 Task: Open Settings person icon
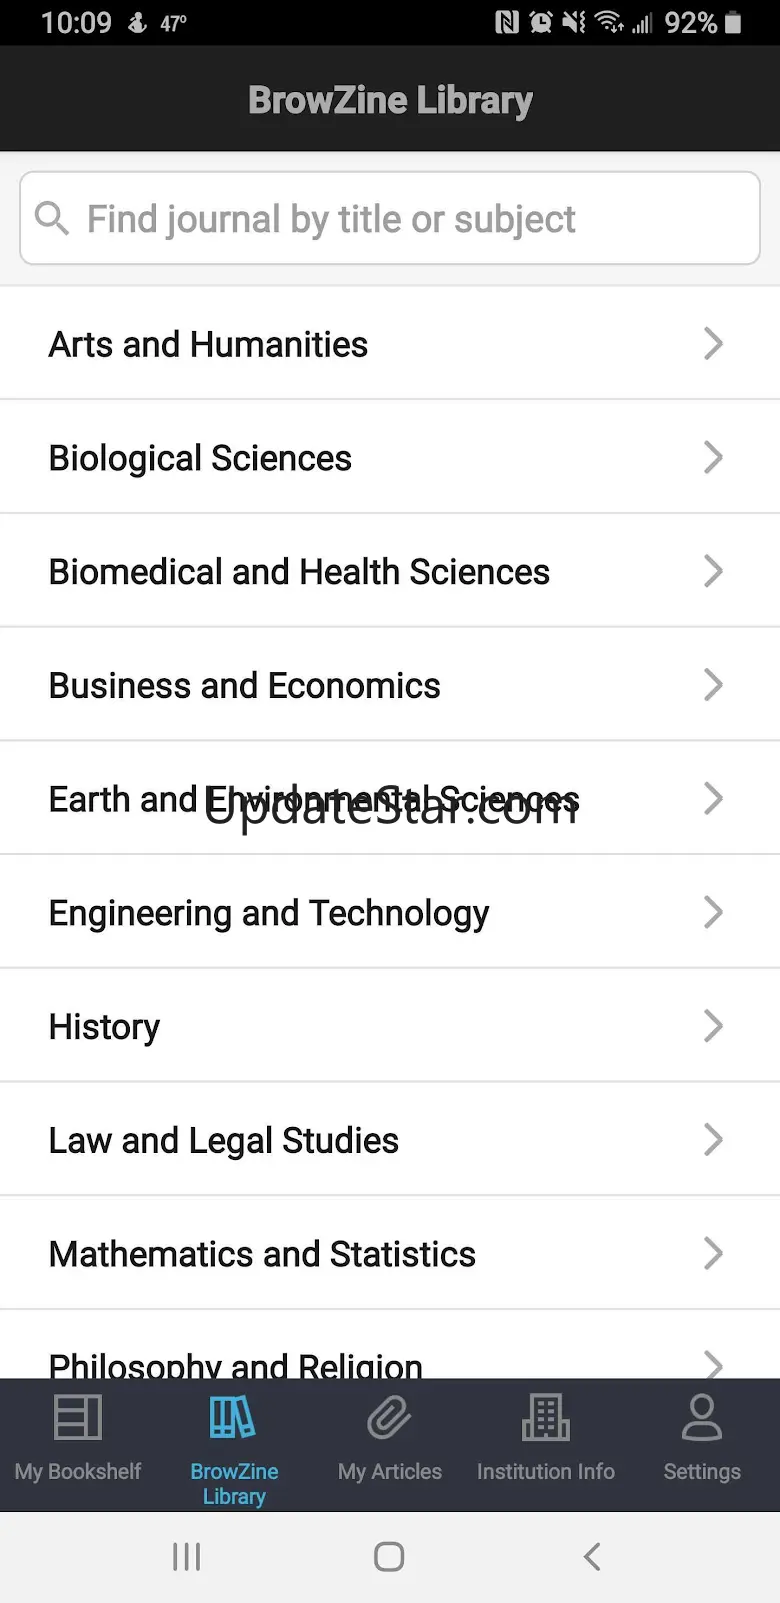[x=702, y=1417]
